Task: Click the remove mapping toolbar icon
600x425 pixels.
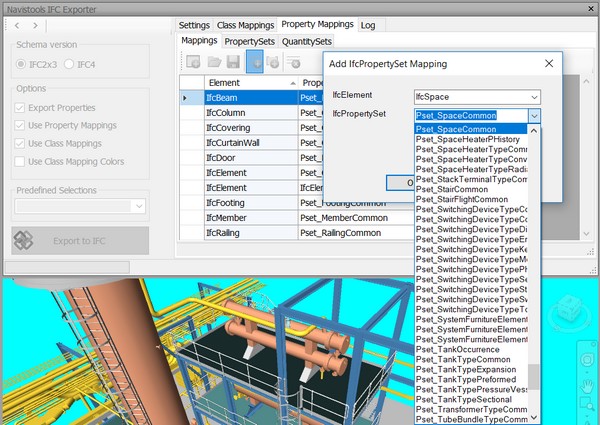Action: 295,64
